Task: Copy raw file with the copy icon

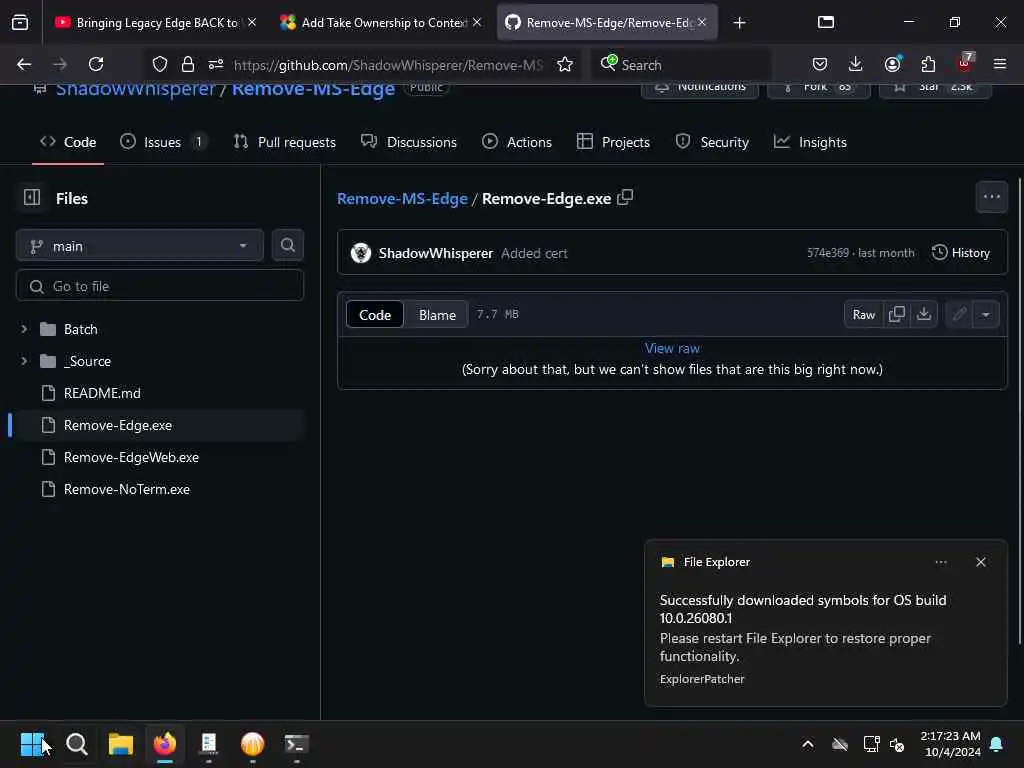Action: (x=897, y=314)
